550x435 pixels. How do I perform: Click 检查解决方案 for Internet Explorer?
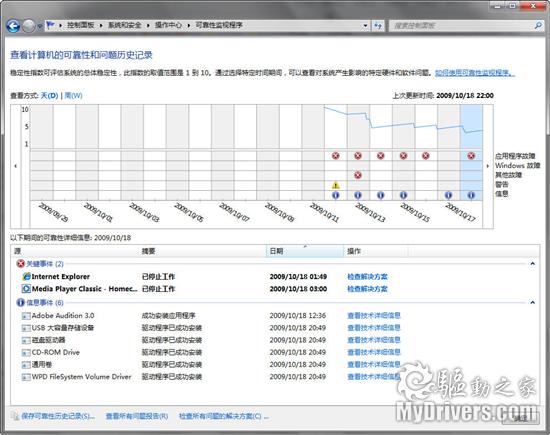pos(367,276)
